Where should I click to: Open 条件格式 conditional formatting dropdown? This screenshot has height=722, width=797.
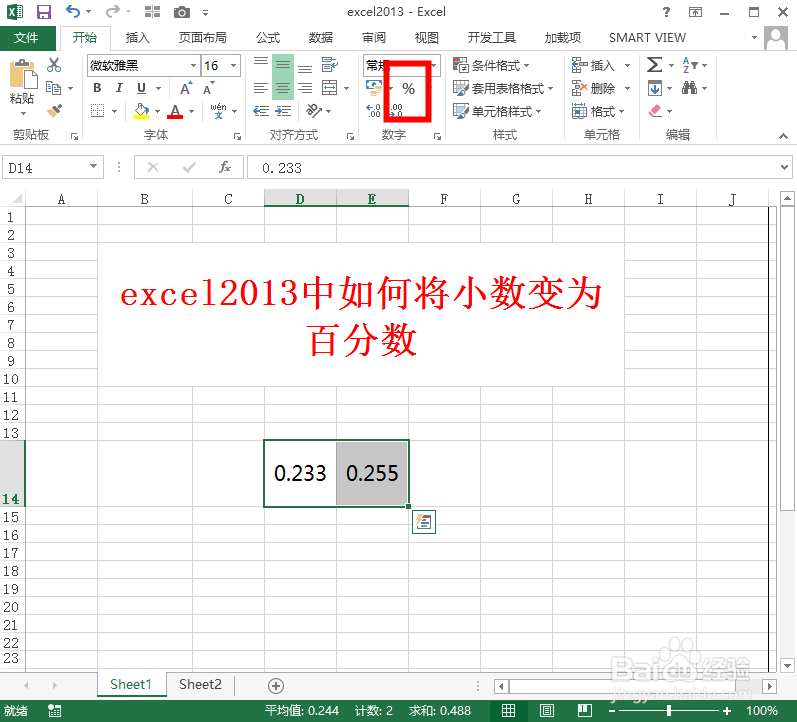pos(492,65)
